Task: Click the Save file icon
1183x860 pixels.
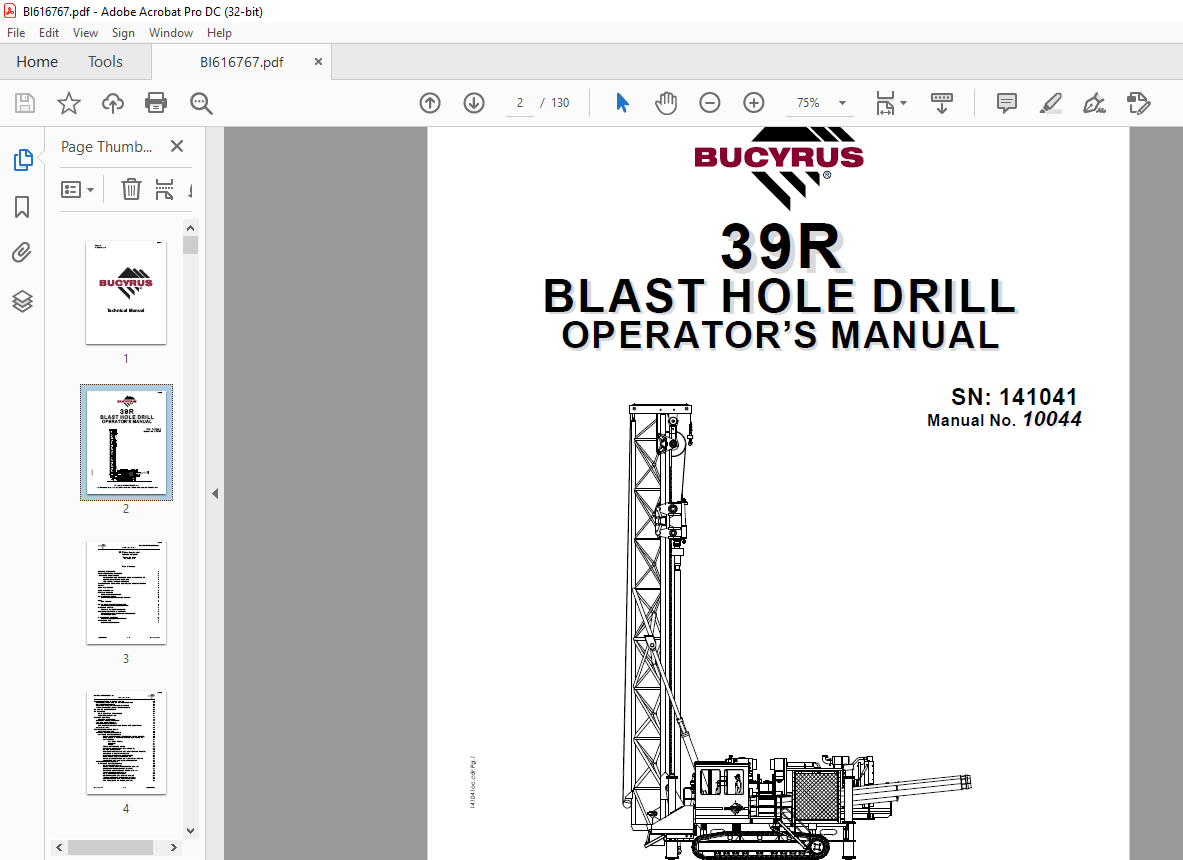Action: point(25,103)
